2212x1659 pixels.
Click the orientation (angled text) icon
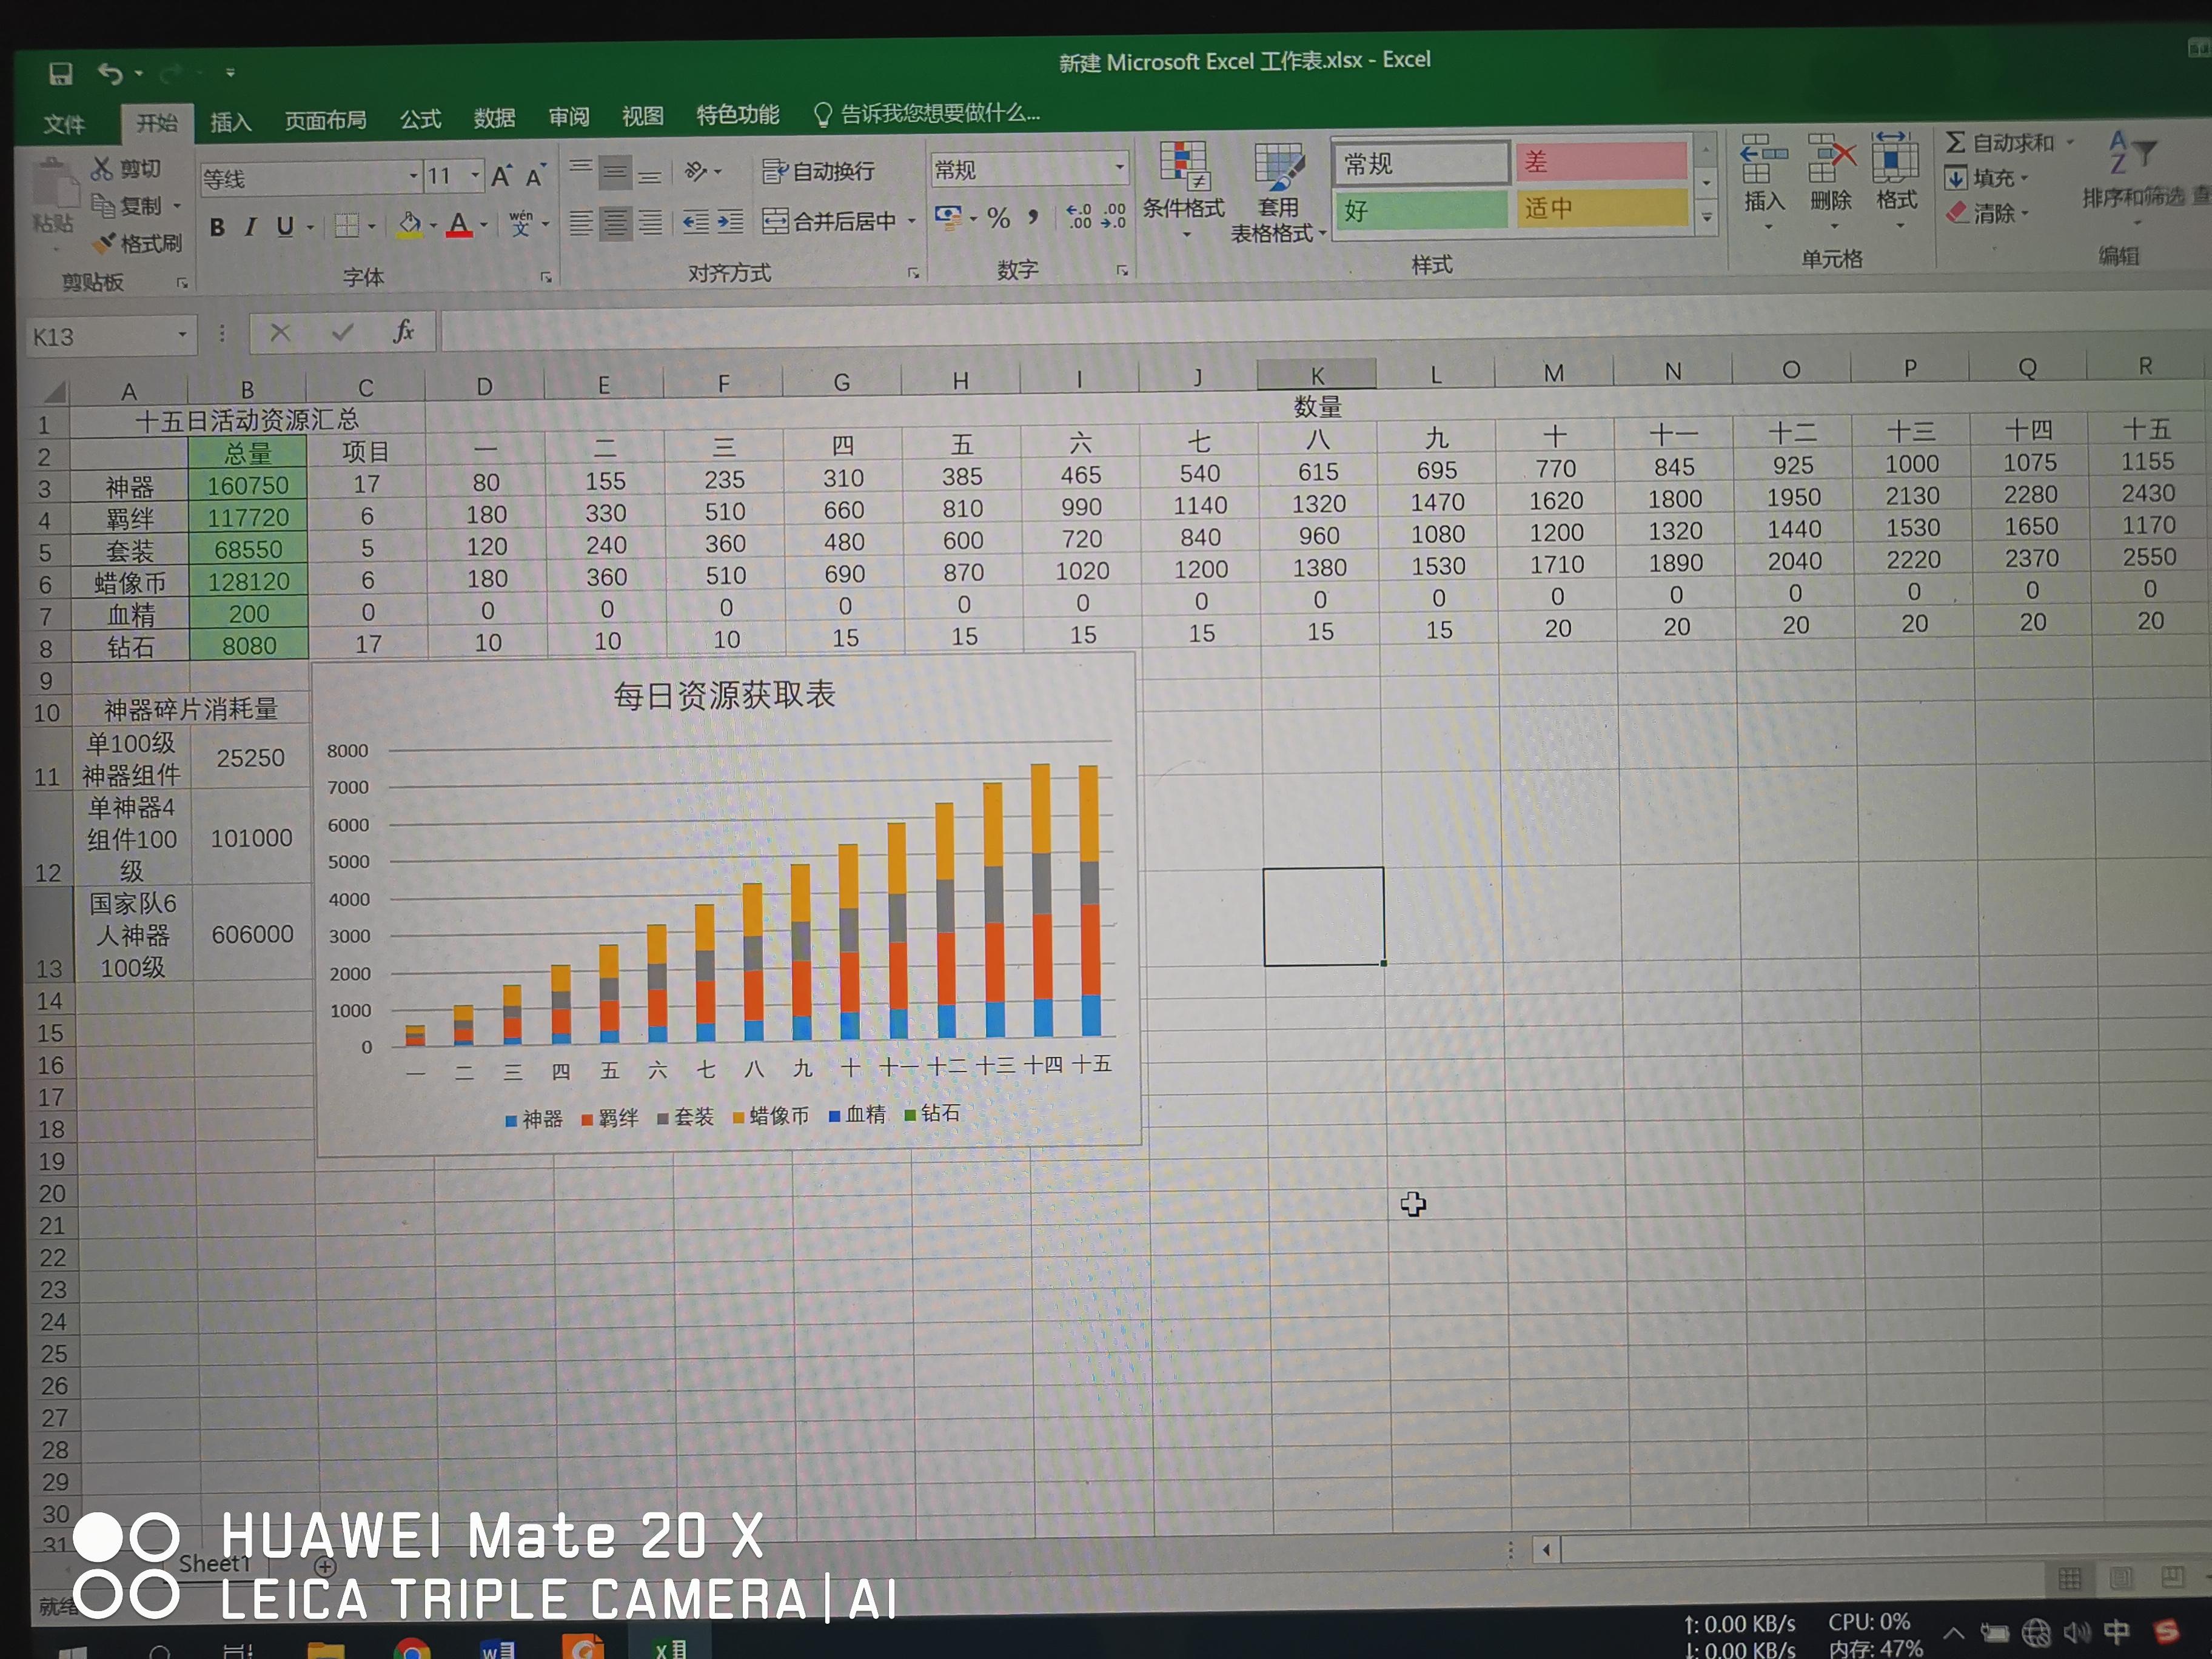(x=696, y=172)
